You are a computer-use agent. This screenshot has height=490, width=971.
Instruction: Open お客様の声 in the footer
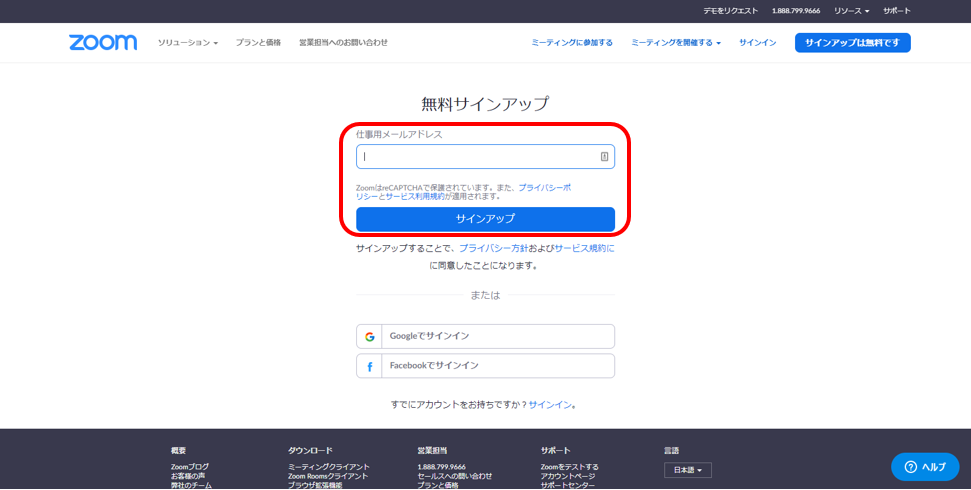[x=188, y=476]
